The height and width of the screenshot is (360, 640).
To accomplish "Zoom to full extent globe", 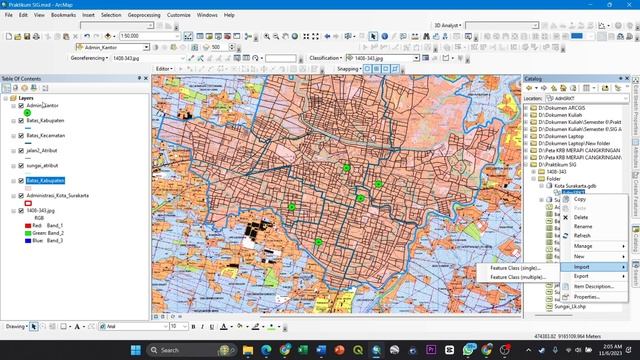I will pyautogui.click(x=295, y=36).
